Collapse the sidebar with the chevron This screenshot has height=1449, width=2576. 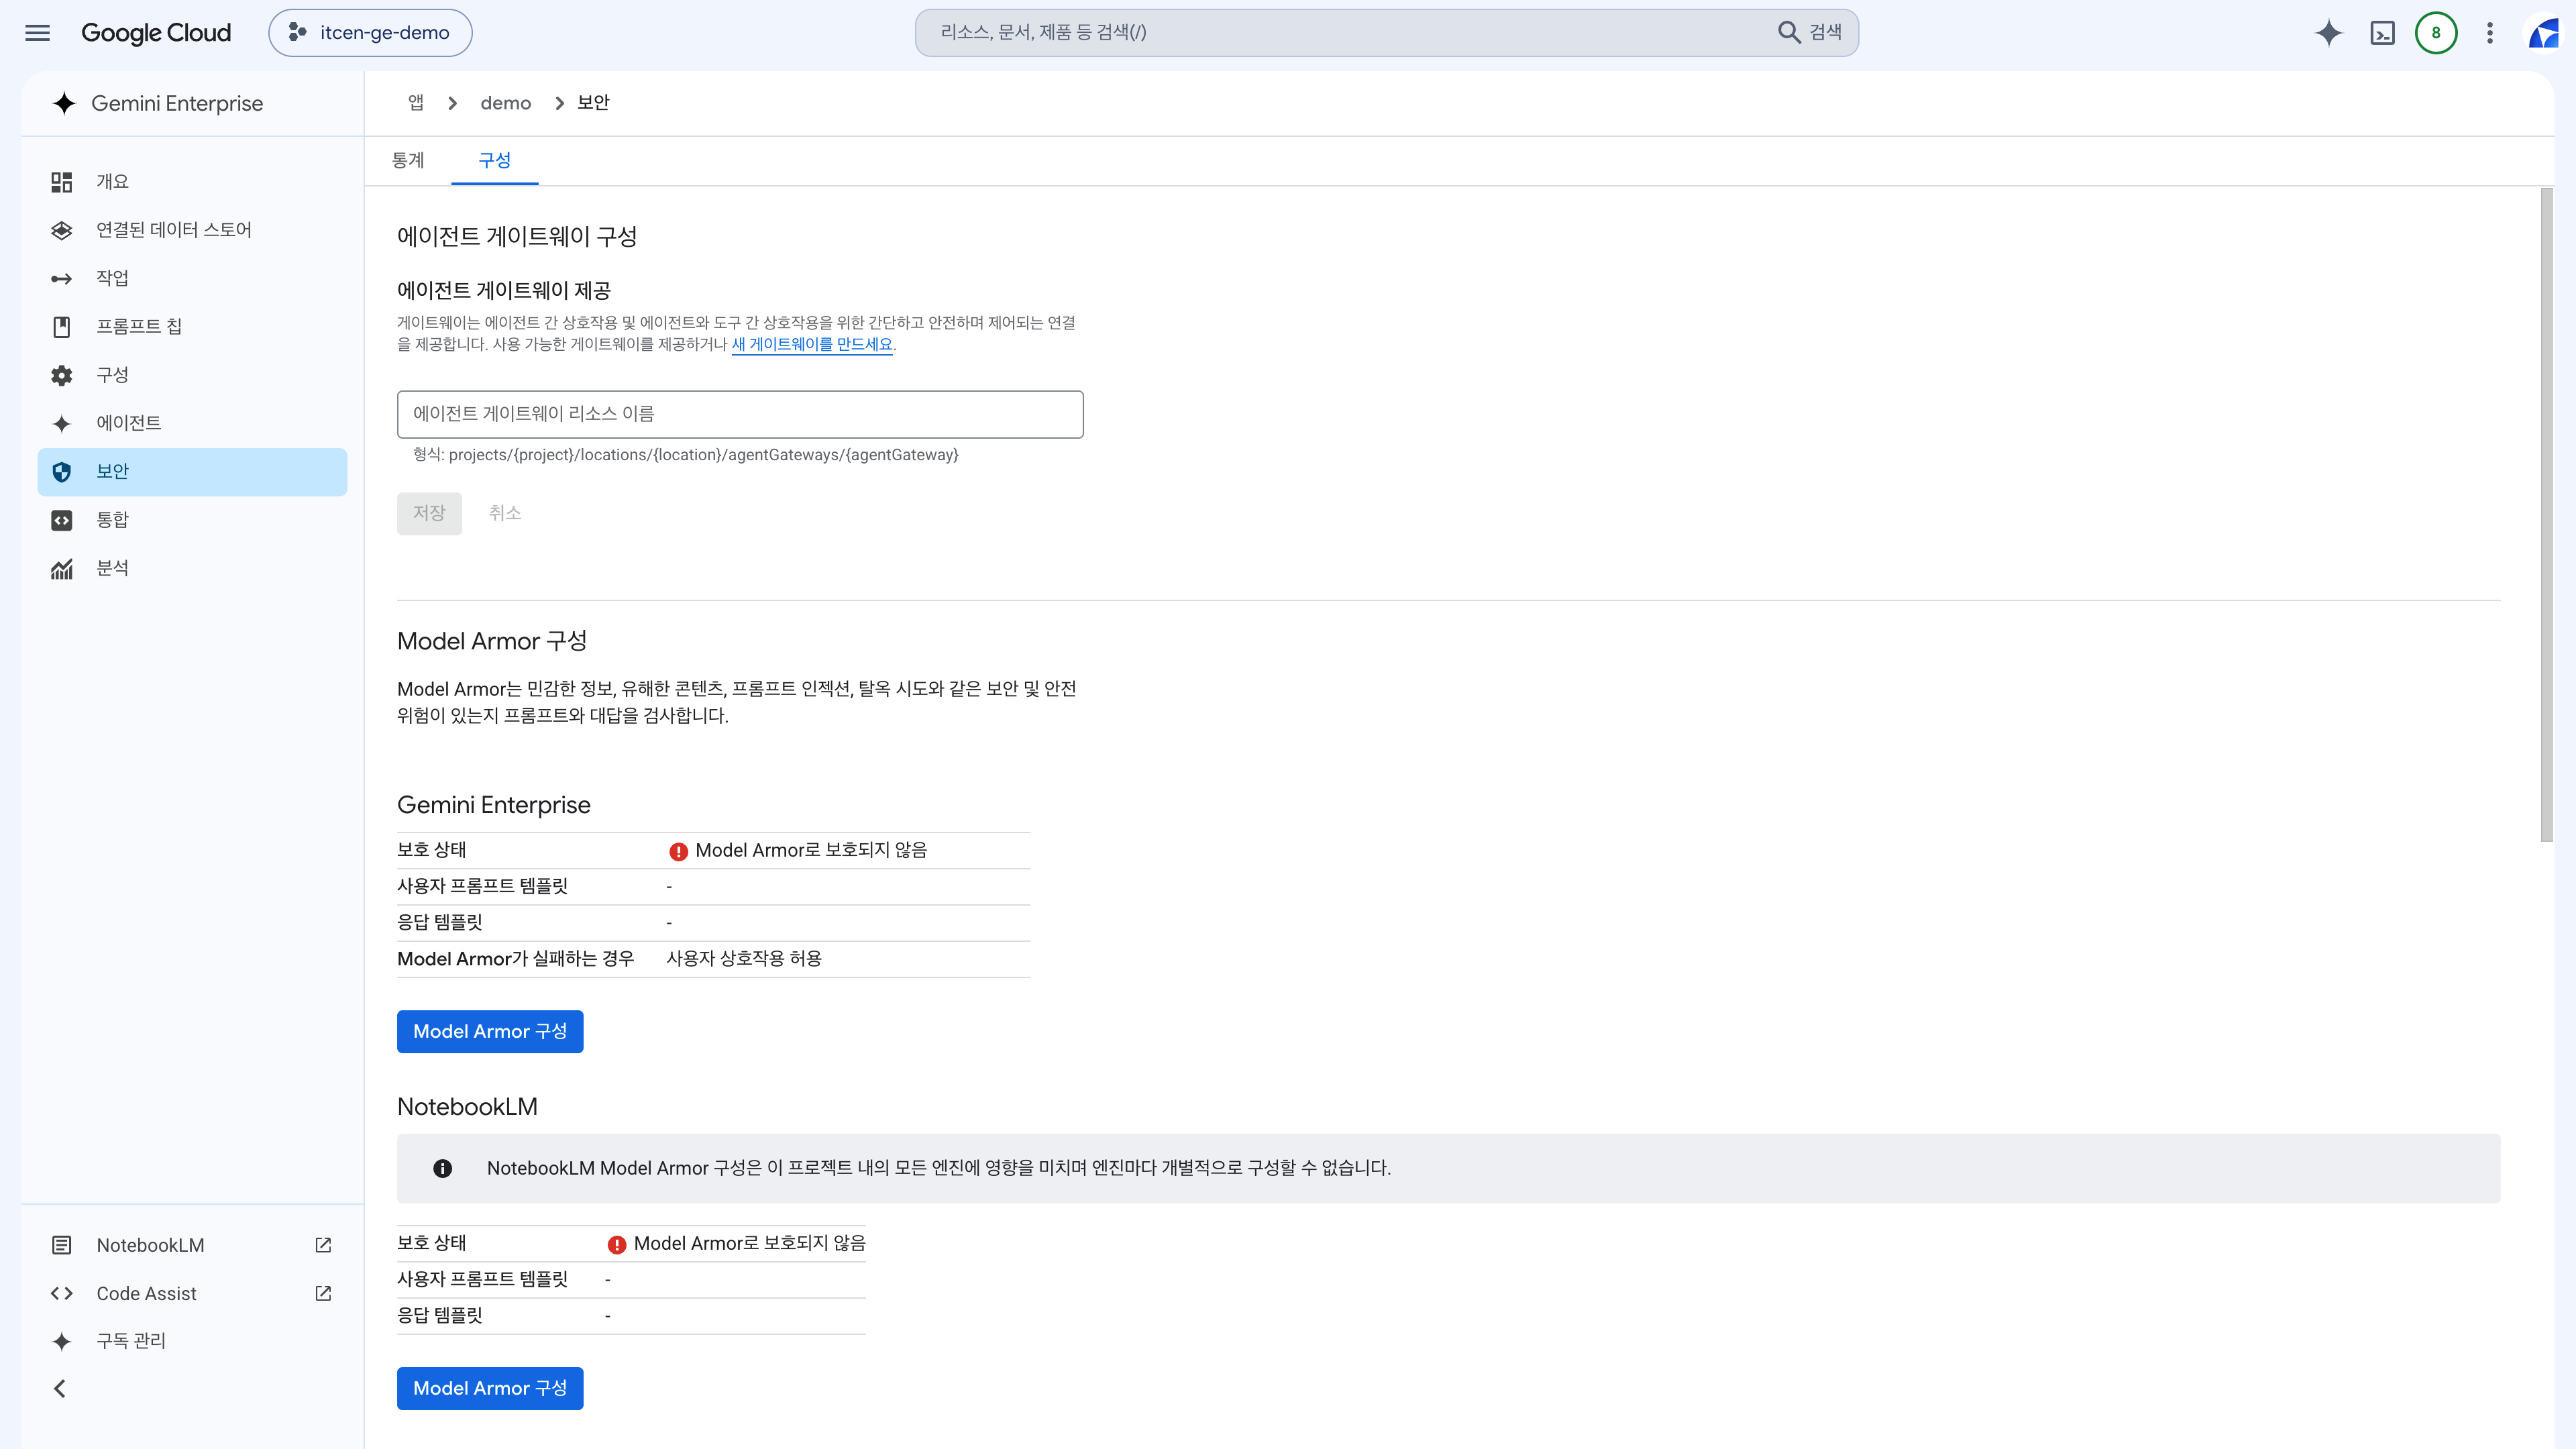coord(60,1389)
